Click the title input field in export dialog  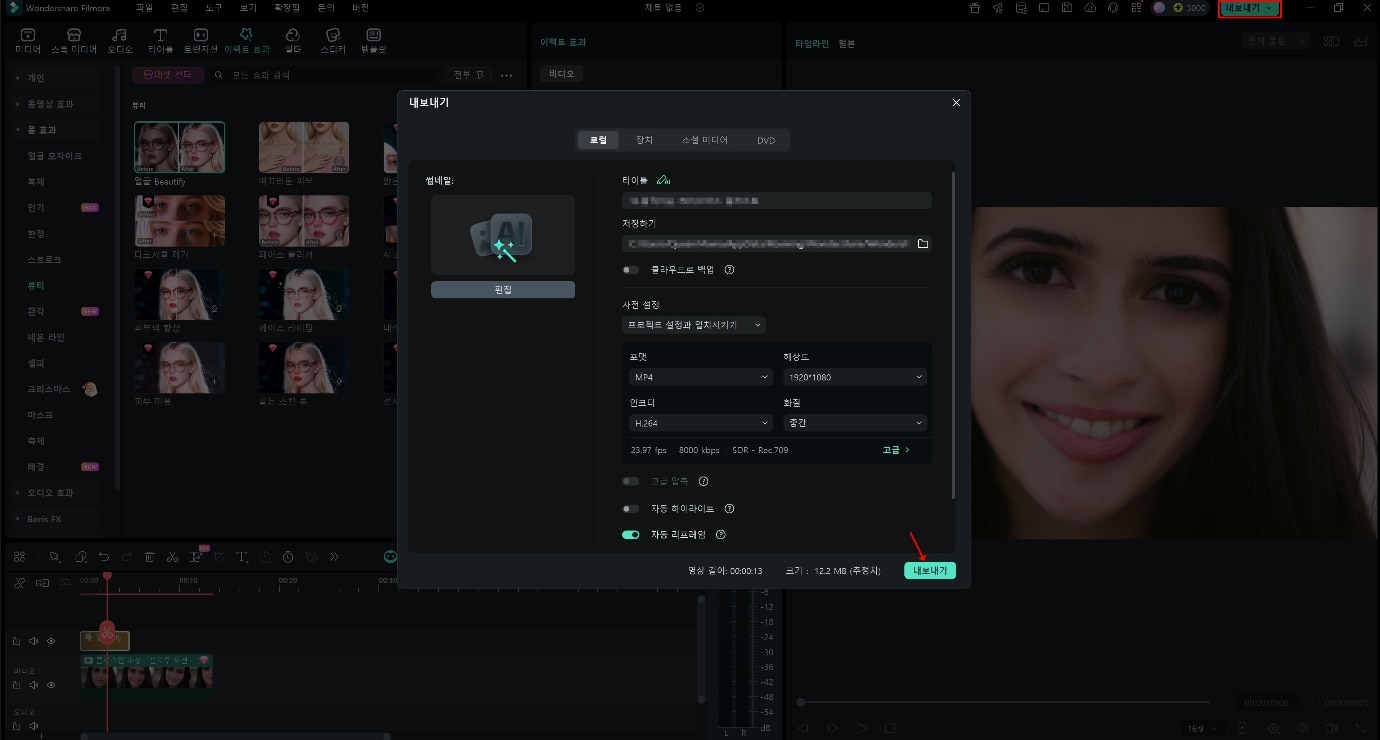coord(775,201)
